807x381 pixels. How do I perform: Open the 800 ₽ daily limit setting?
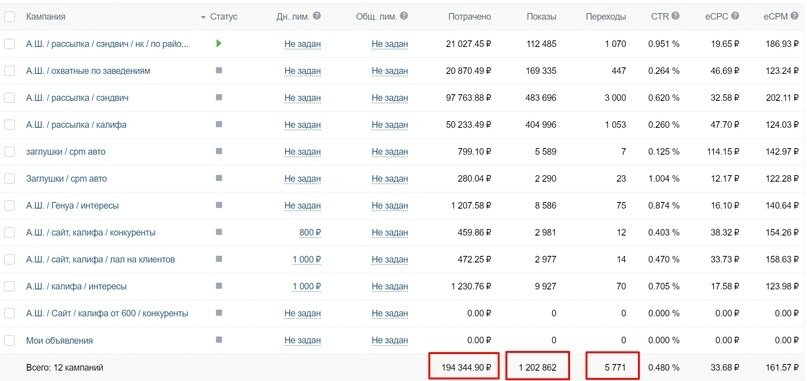[310, 233]
